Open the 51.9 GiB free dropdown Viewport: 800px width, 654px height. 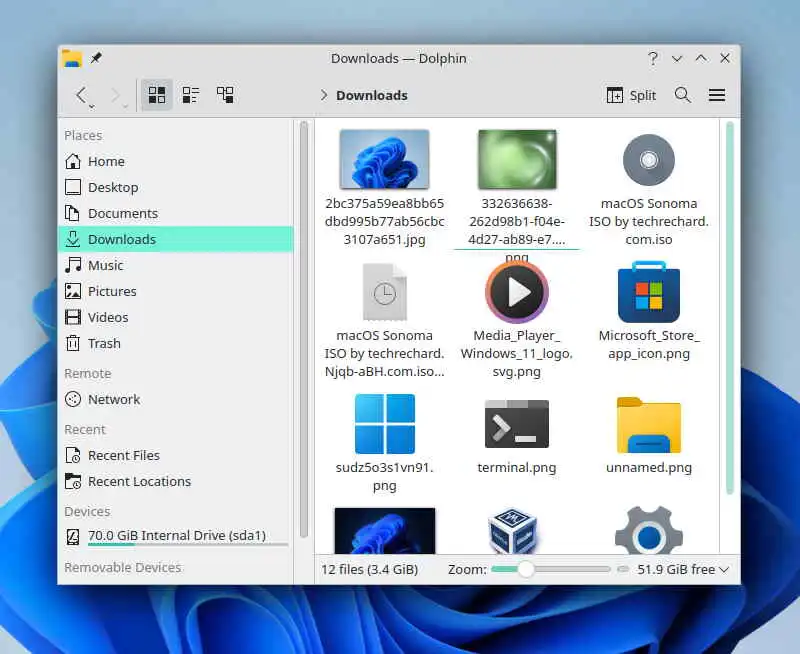[683, 569]
